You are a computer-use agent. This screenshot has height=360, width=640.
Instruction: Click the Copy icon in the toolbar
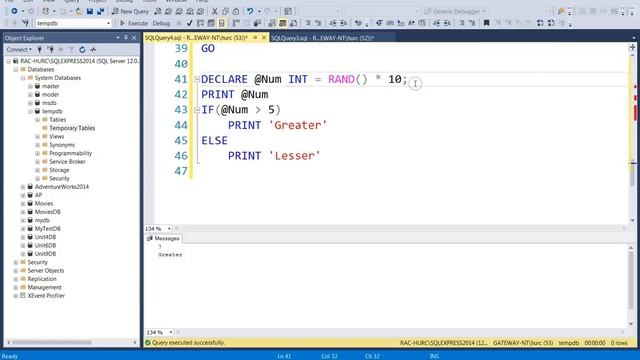click(225, 11)
